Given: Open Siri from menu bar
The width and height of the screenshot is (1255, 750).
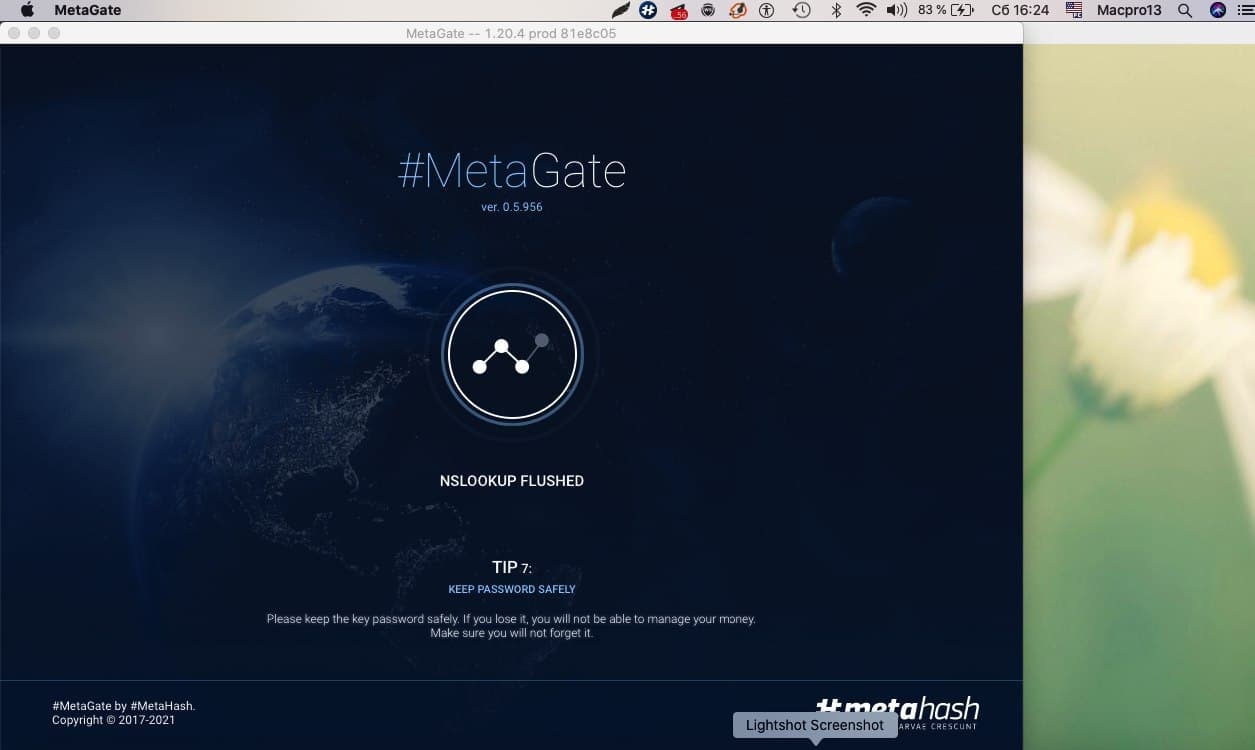Looking at the screenshot, I should coord(1217,10).
